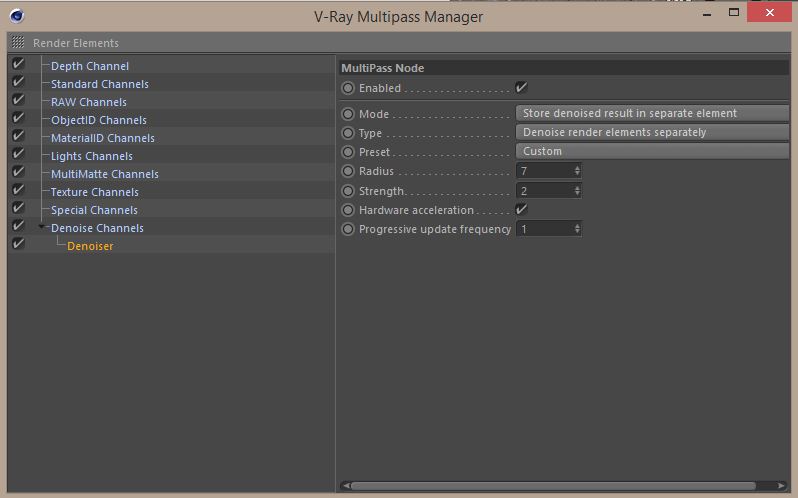Select Special Channels in tree

click(94, 210)
